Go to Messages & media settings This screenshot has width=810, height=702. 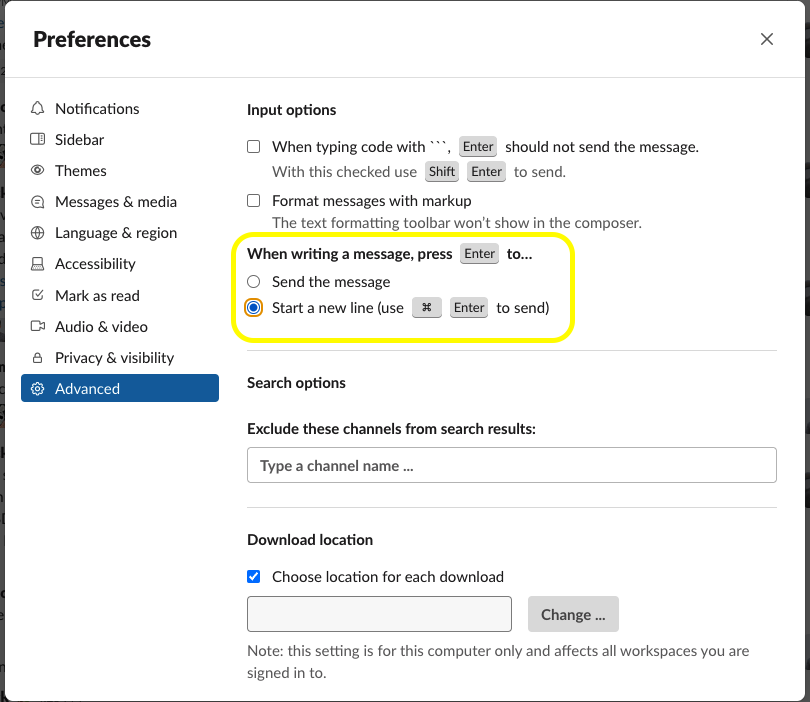pyautogui.click(x=120, y=202)
